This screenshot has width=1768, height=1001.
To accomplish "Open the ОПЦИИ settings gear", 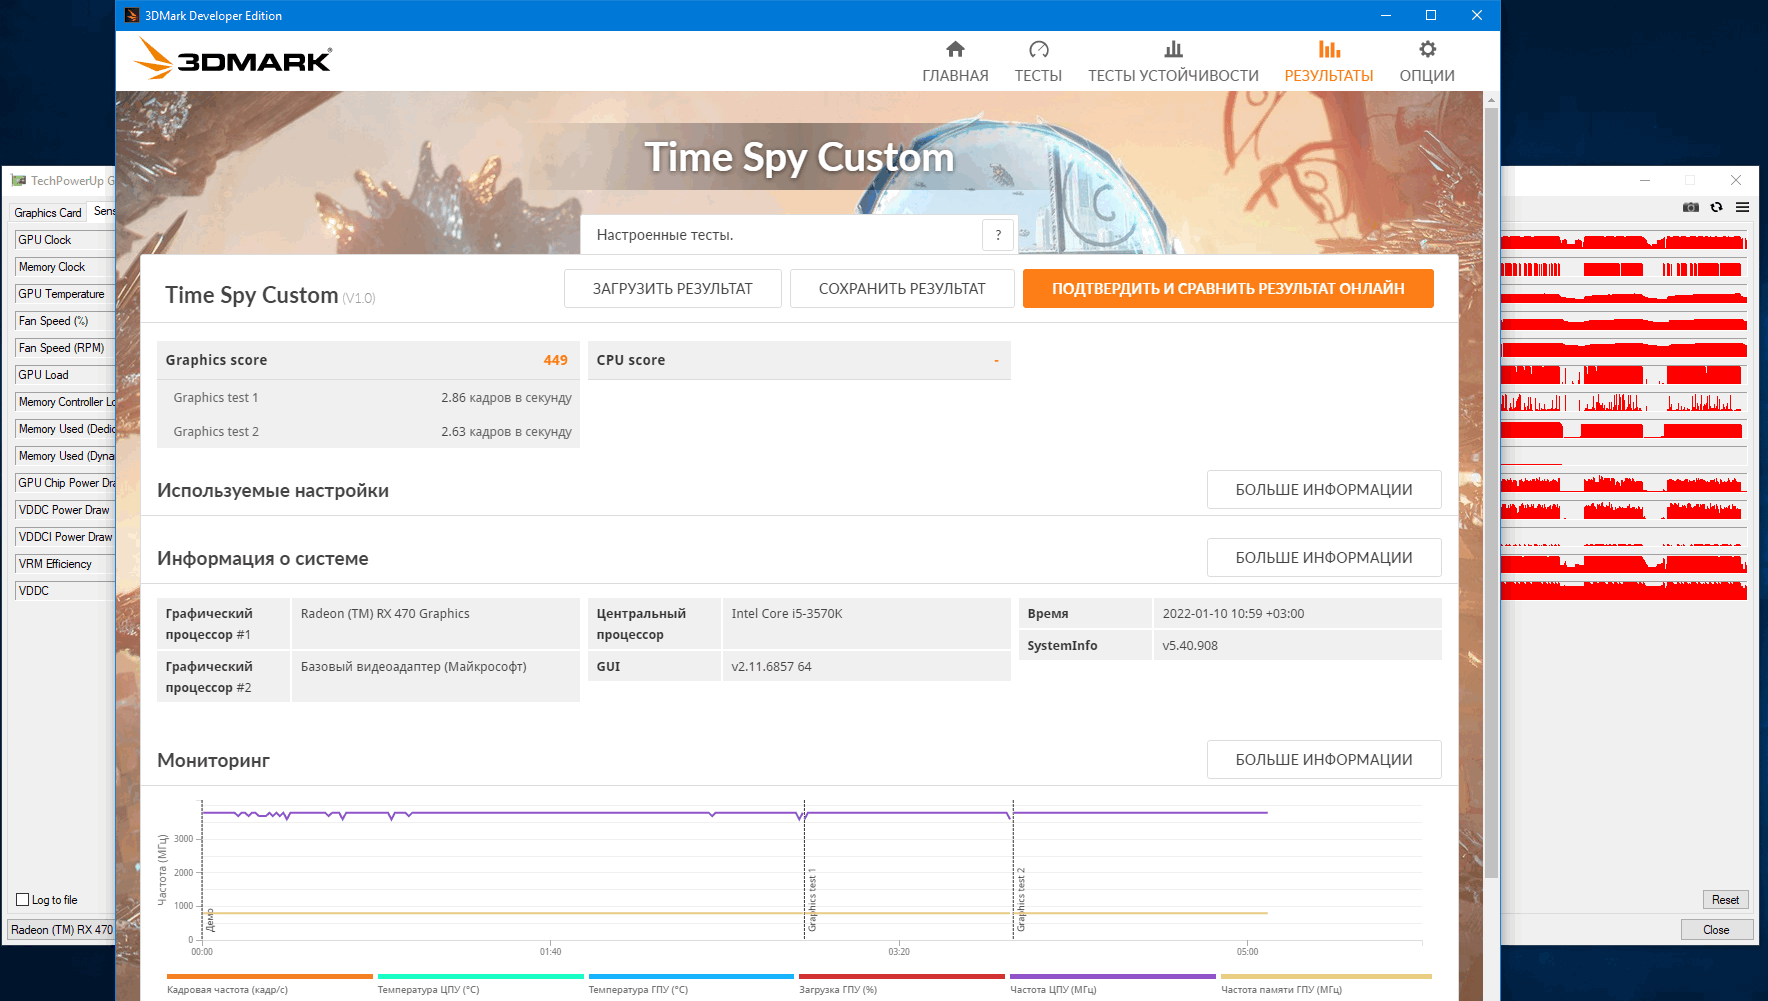I will click(1427, 61).
